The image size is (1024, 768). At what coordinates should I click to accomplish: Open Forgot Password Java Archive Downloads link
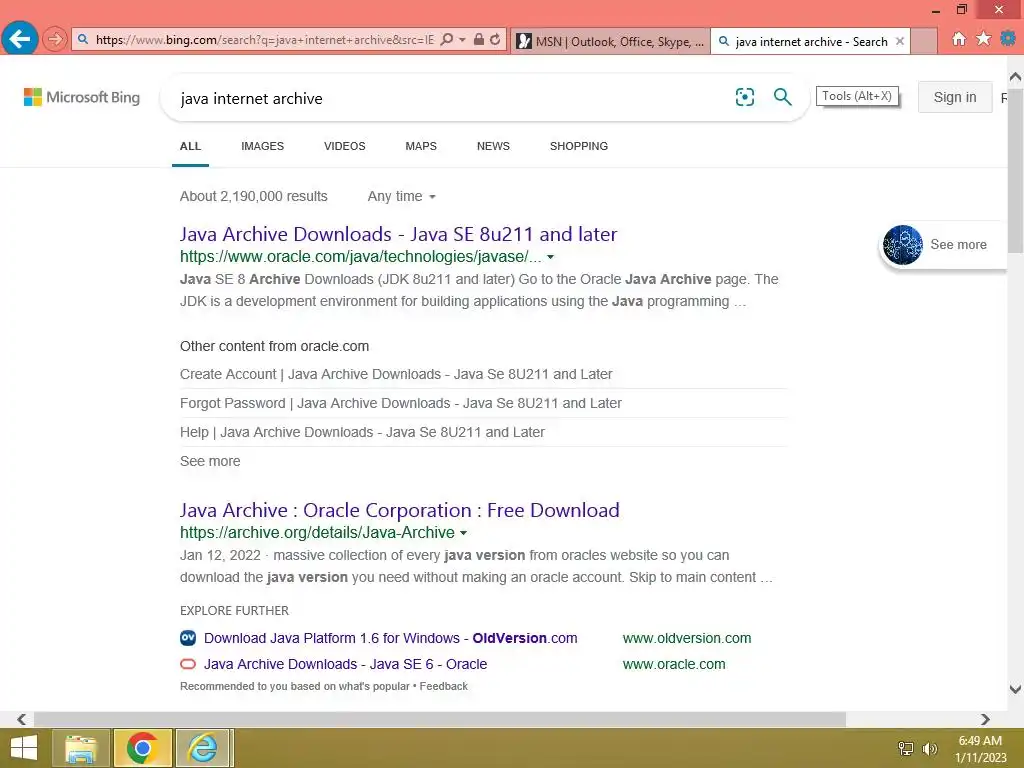click(400, 403)
